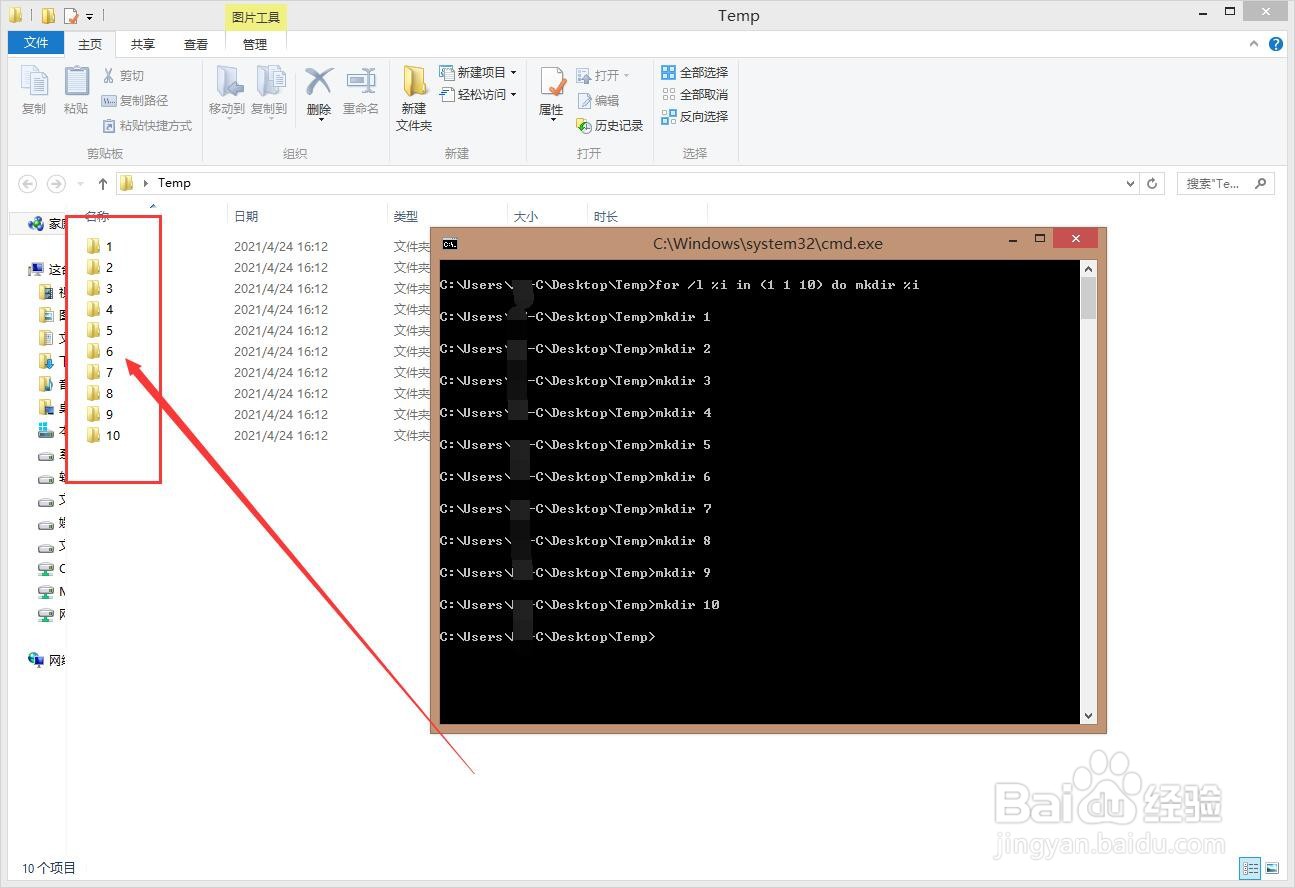
Task: Click the cmd window scroll down arrow
Action: coord(1089,716)
